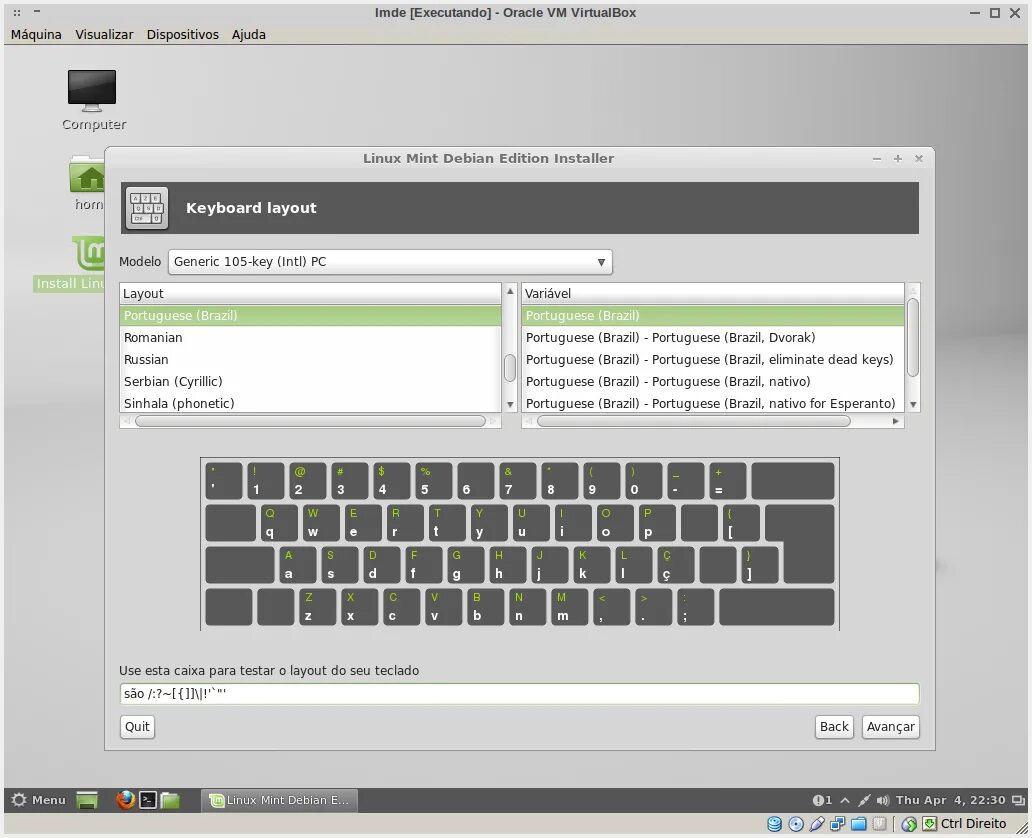Select the Brazil nativo variant
Viewport: 1032px width, 838px height.
tap(712, 381)
